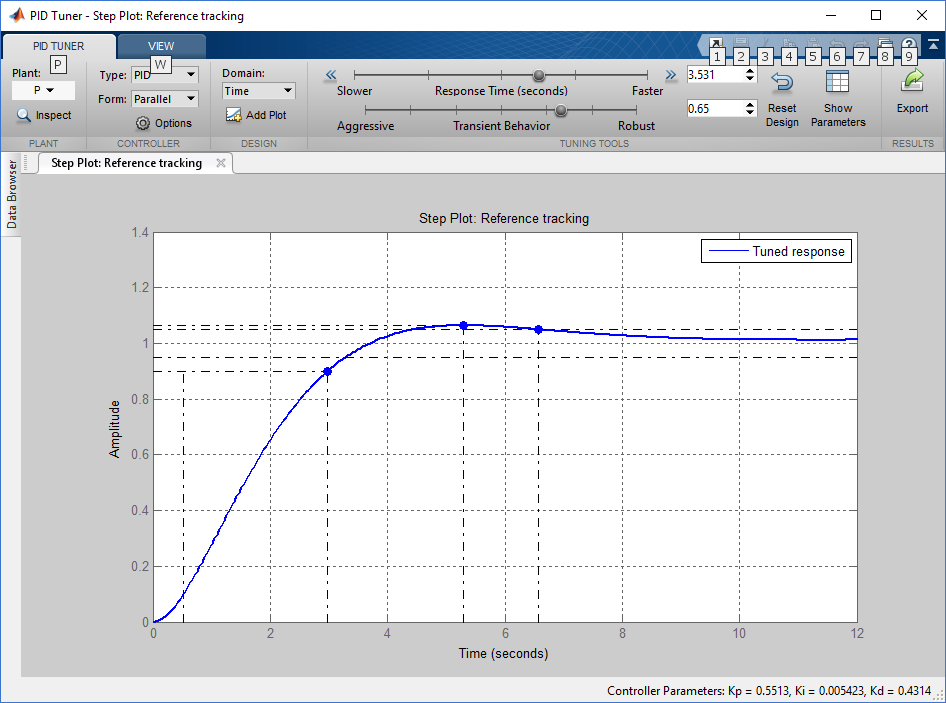The image size is (946, 703).
Task: Click the Tuned response legend entry
Action: pyautogui.click(x=776, y=251)
